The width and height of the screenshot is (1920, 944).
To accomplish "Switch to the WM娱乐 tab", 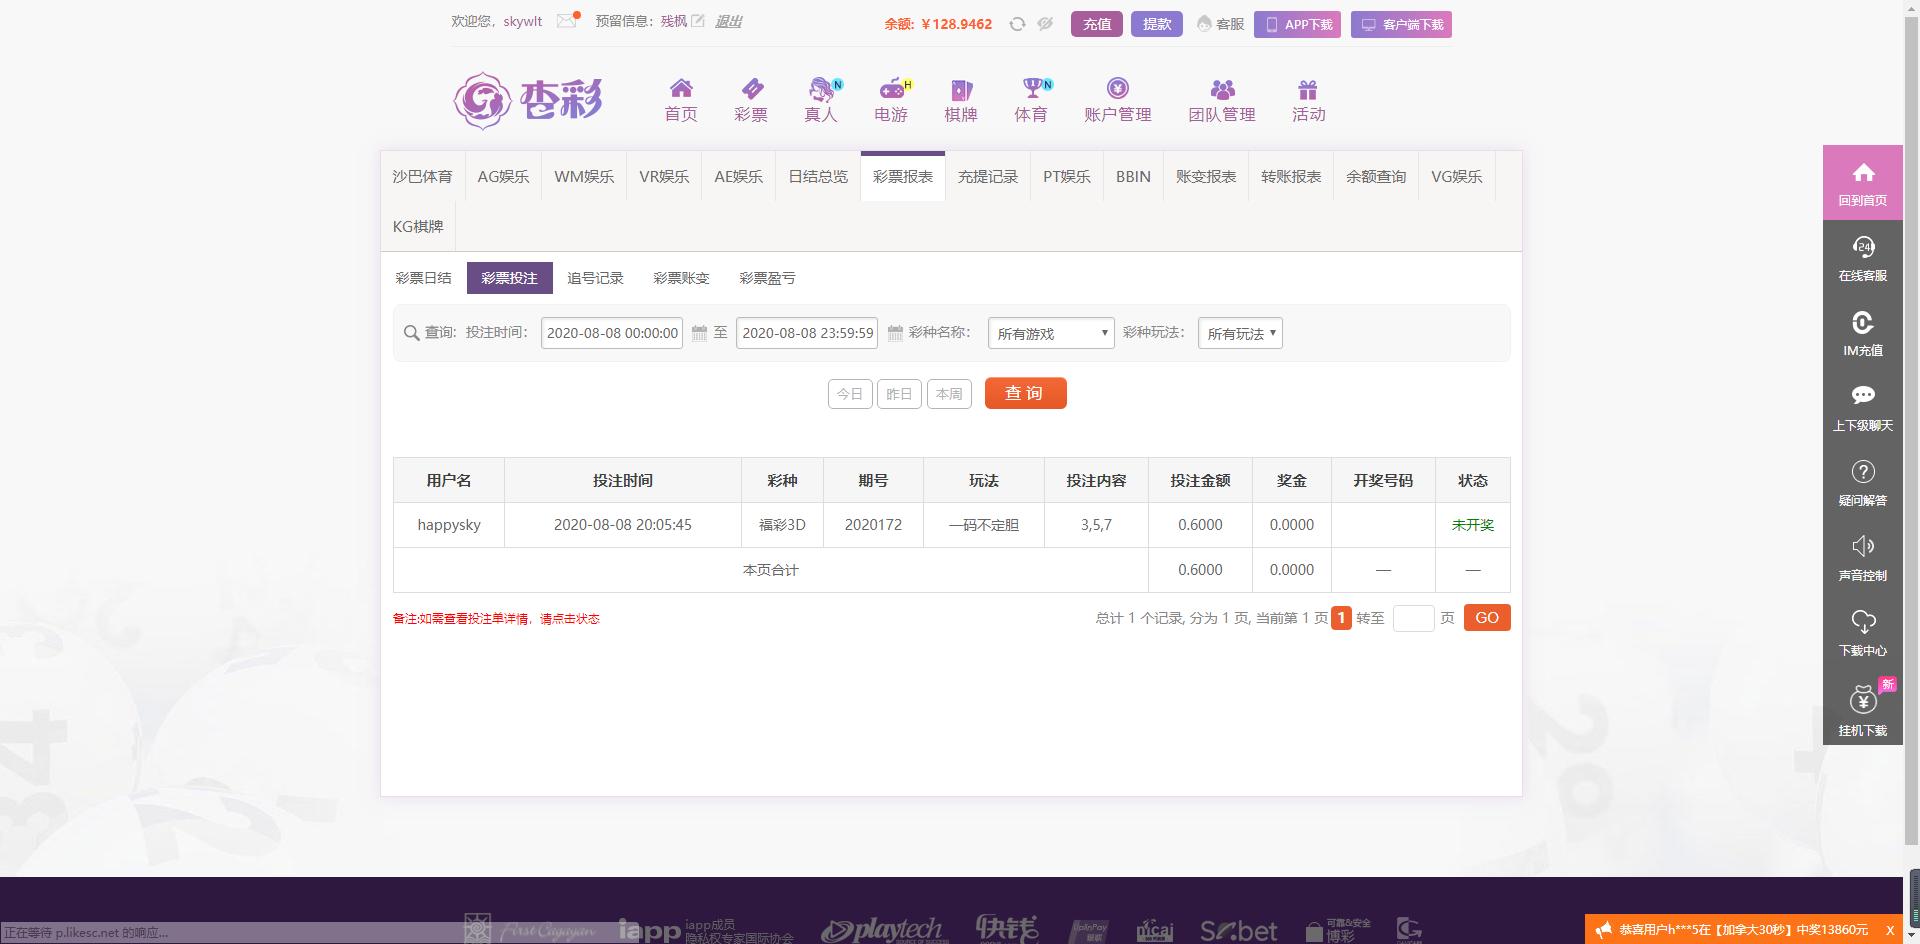I will [584, 176].
